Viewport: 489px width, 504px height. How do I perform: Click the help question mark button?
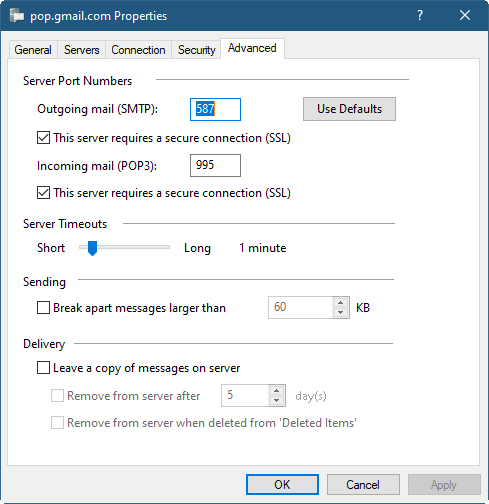420,15
